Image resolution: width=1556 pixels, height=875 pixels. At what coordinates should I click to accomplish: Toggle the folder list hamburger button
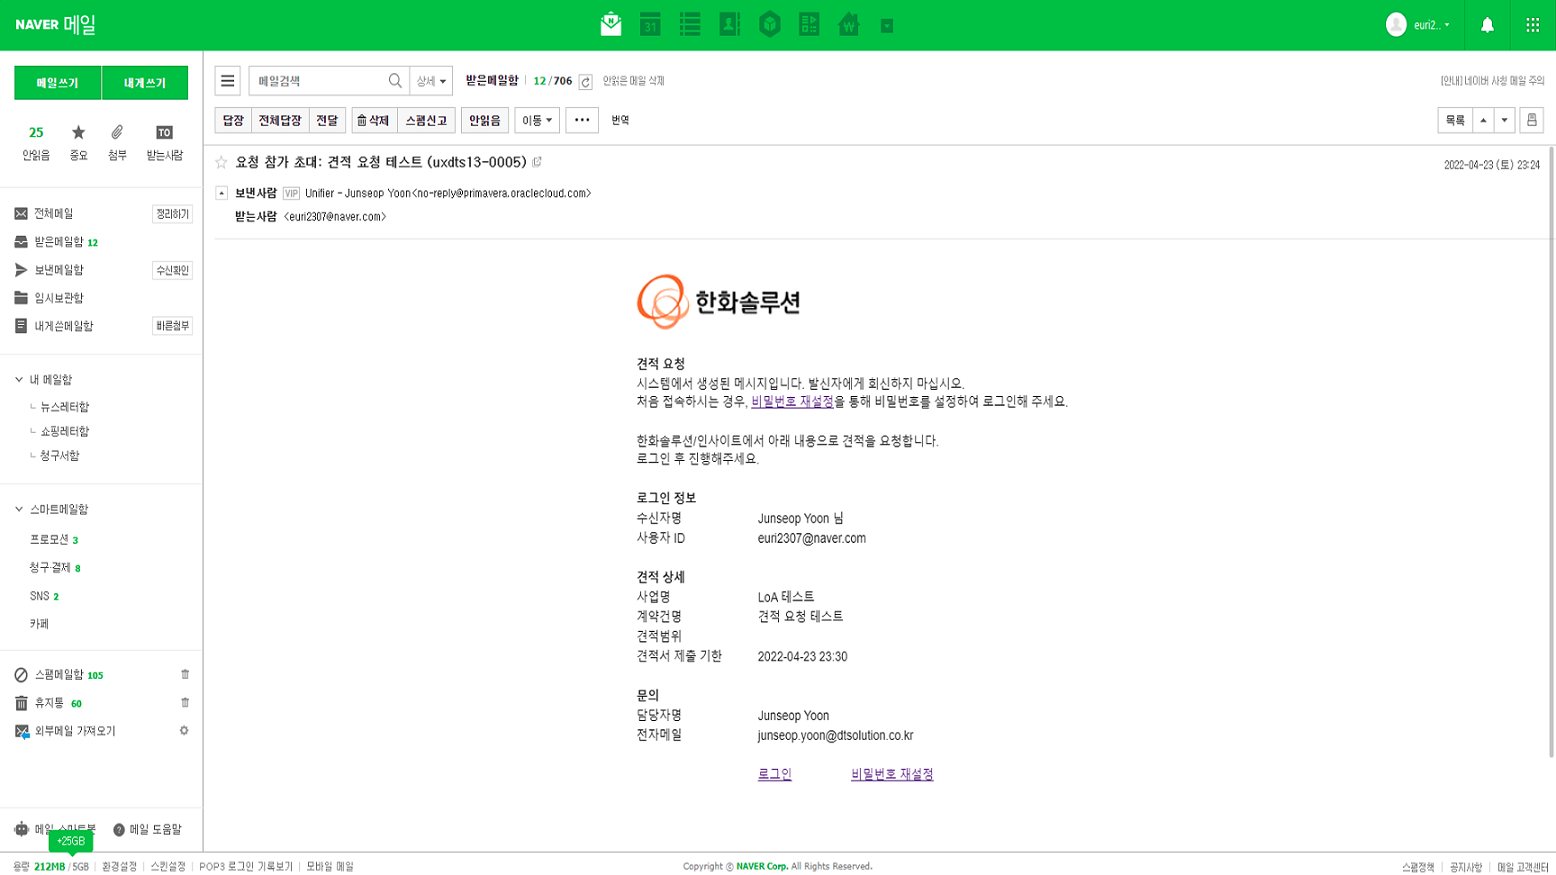point(228,81)
